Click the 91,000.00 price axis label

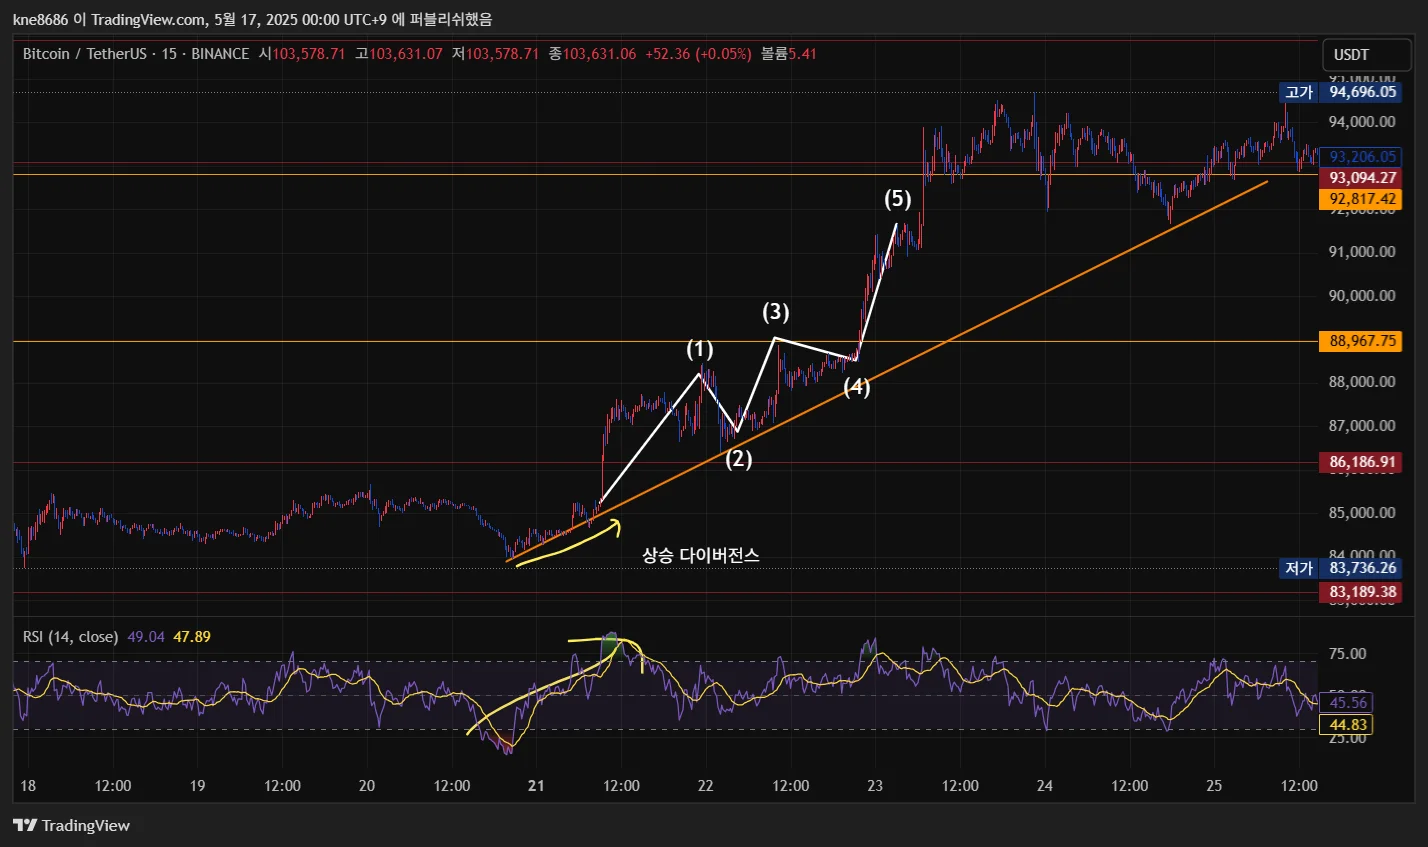pyautogui.click(x=1361, y=252)
